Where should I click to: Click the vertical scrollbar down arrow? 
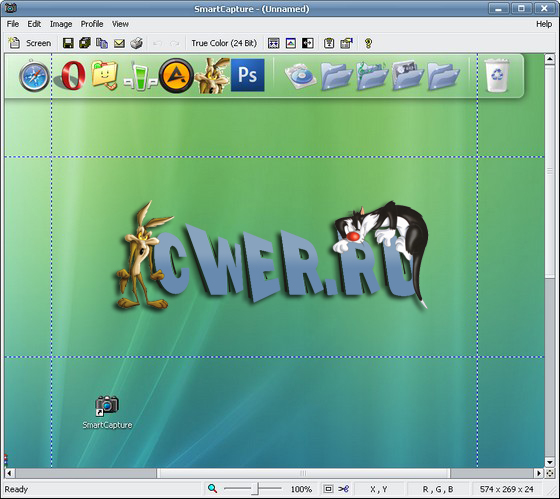coord(550,463)
